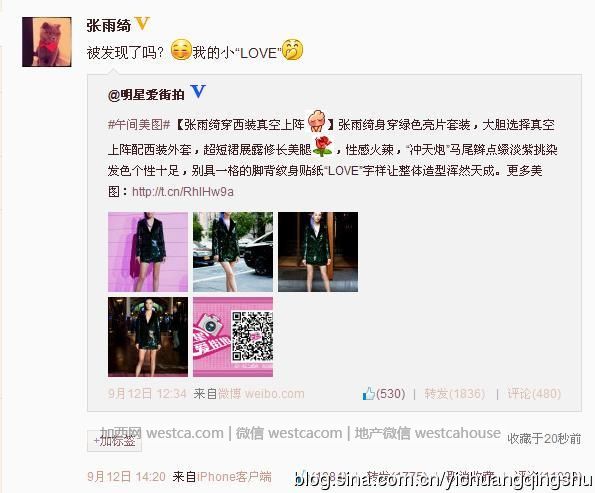Open the dark doorway photo thumbnail
The height and width of the screenshot is (493, 595).
(x=318, y=252)
